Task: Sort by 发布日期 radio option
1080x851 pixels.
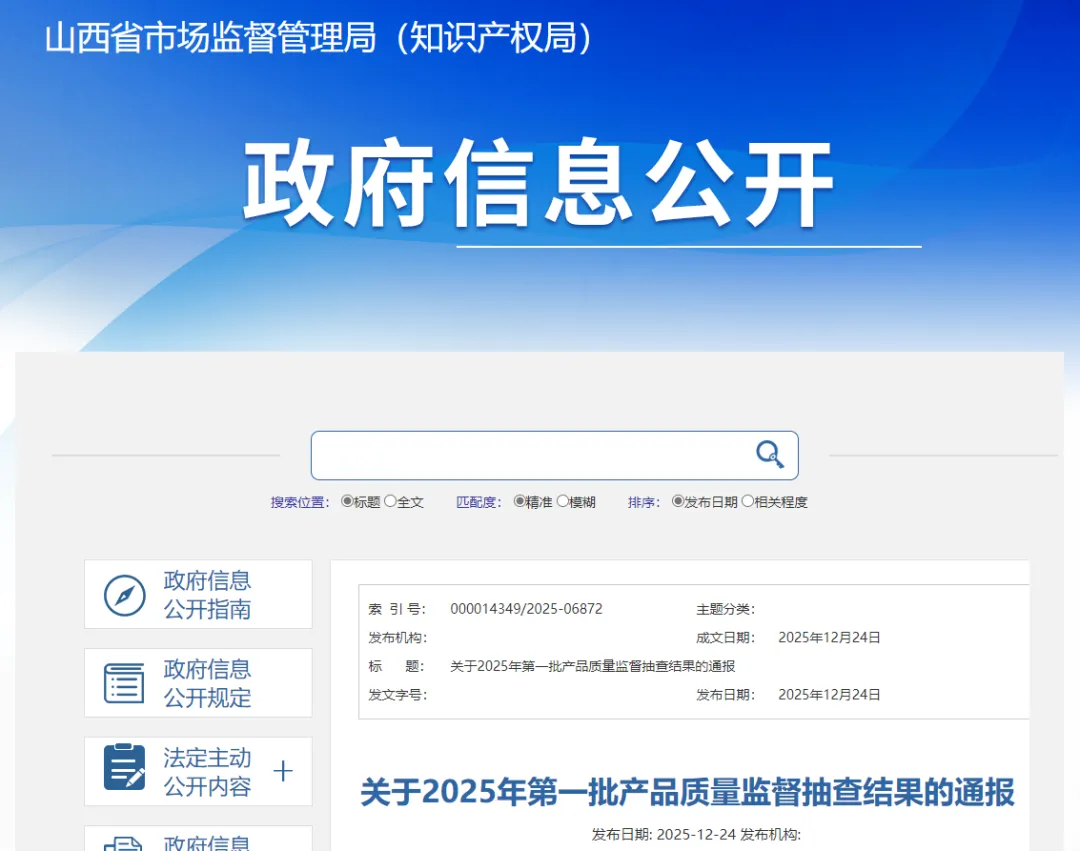Action: (x=678, y=502)
